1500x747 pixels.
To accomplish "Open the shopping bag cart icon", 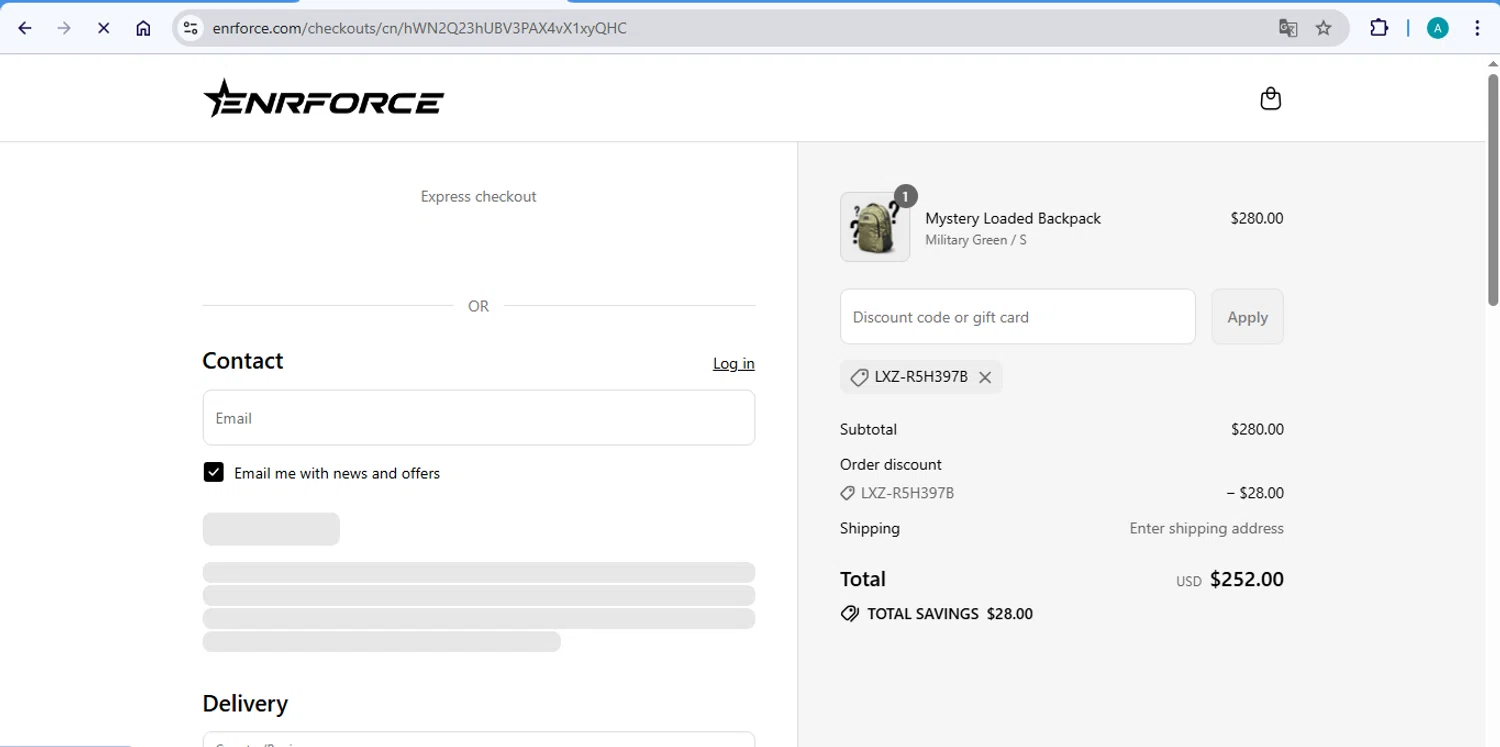I will tap(1271, 98).
